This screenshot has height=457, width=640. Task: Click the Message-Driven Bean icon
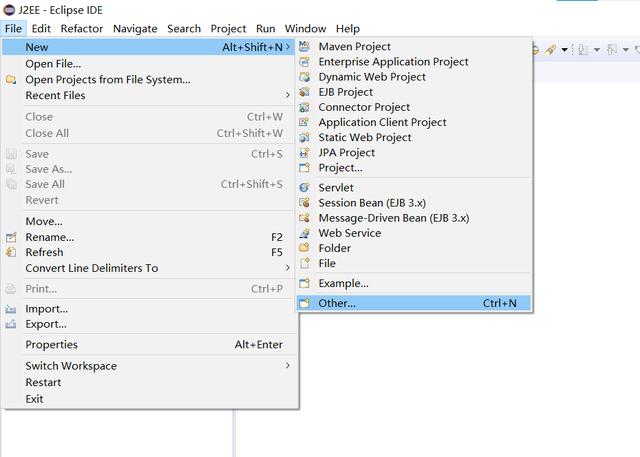304,217
